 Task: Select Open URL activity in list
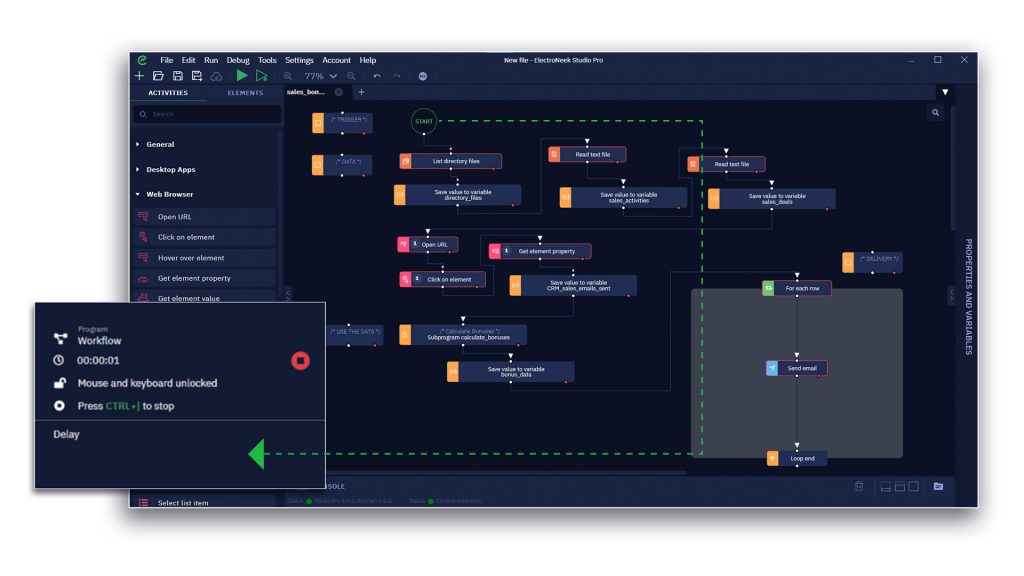(x=204, y=217)
